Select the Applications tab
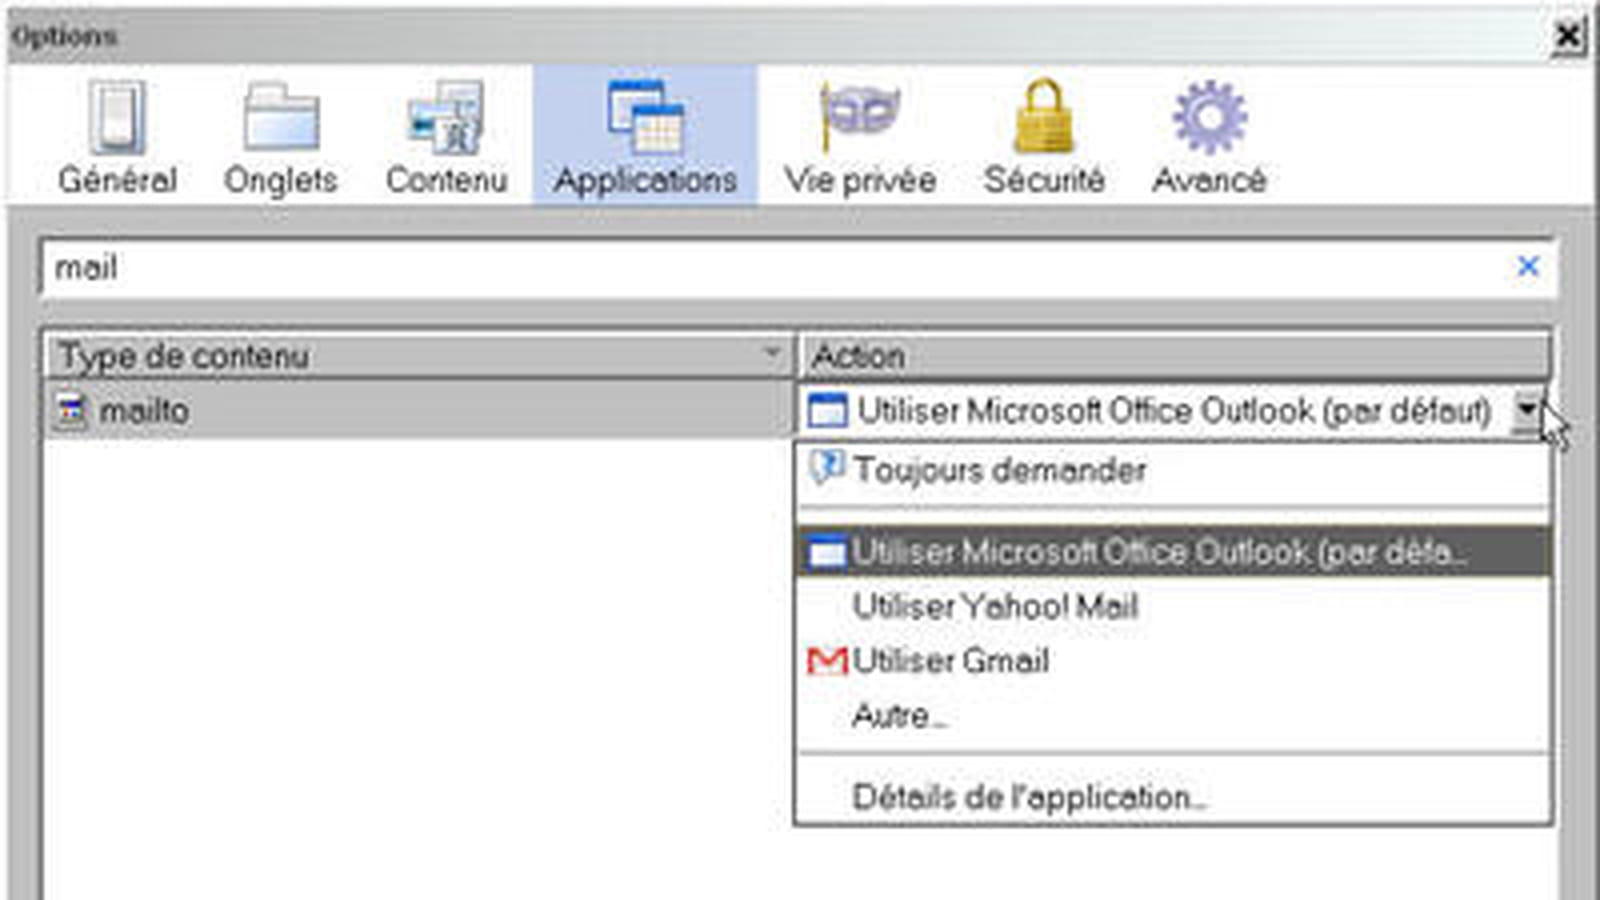This screenshot has width=1600, height=900. (x=646, y=135)
